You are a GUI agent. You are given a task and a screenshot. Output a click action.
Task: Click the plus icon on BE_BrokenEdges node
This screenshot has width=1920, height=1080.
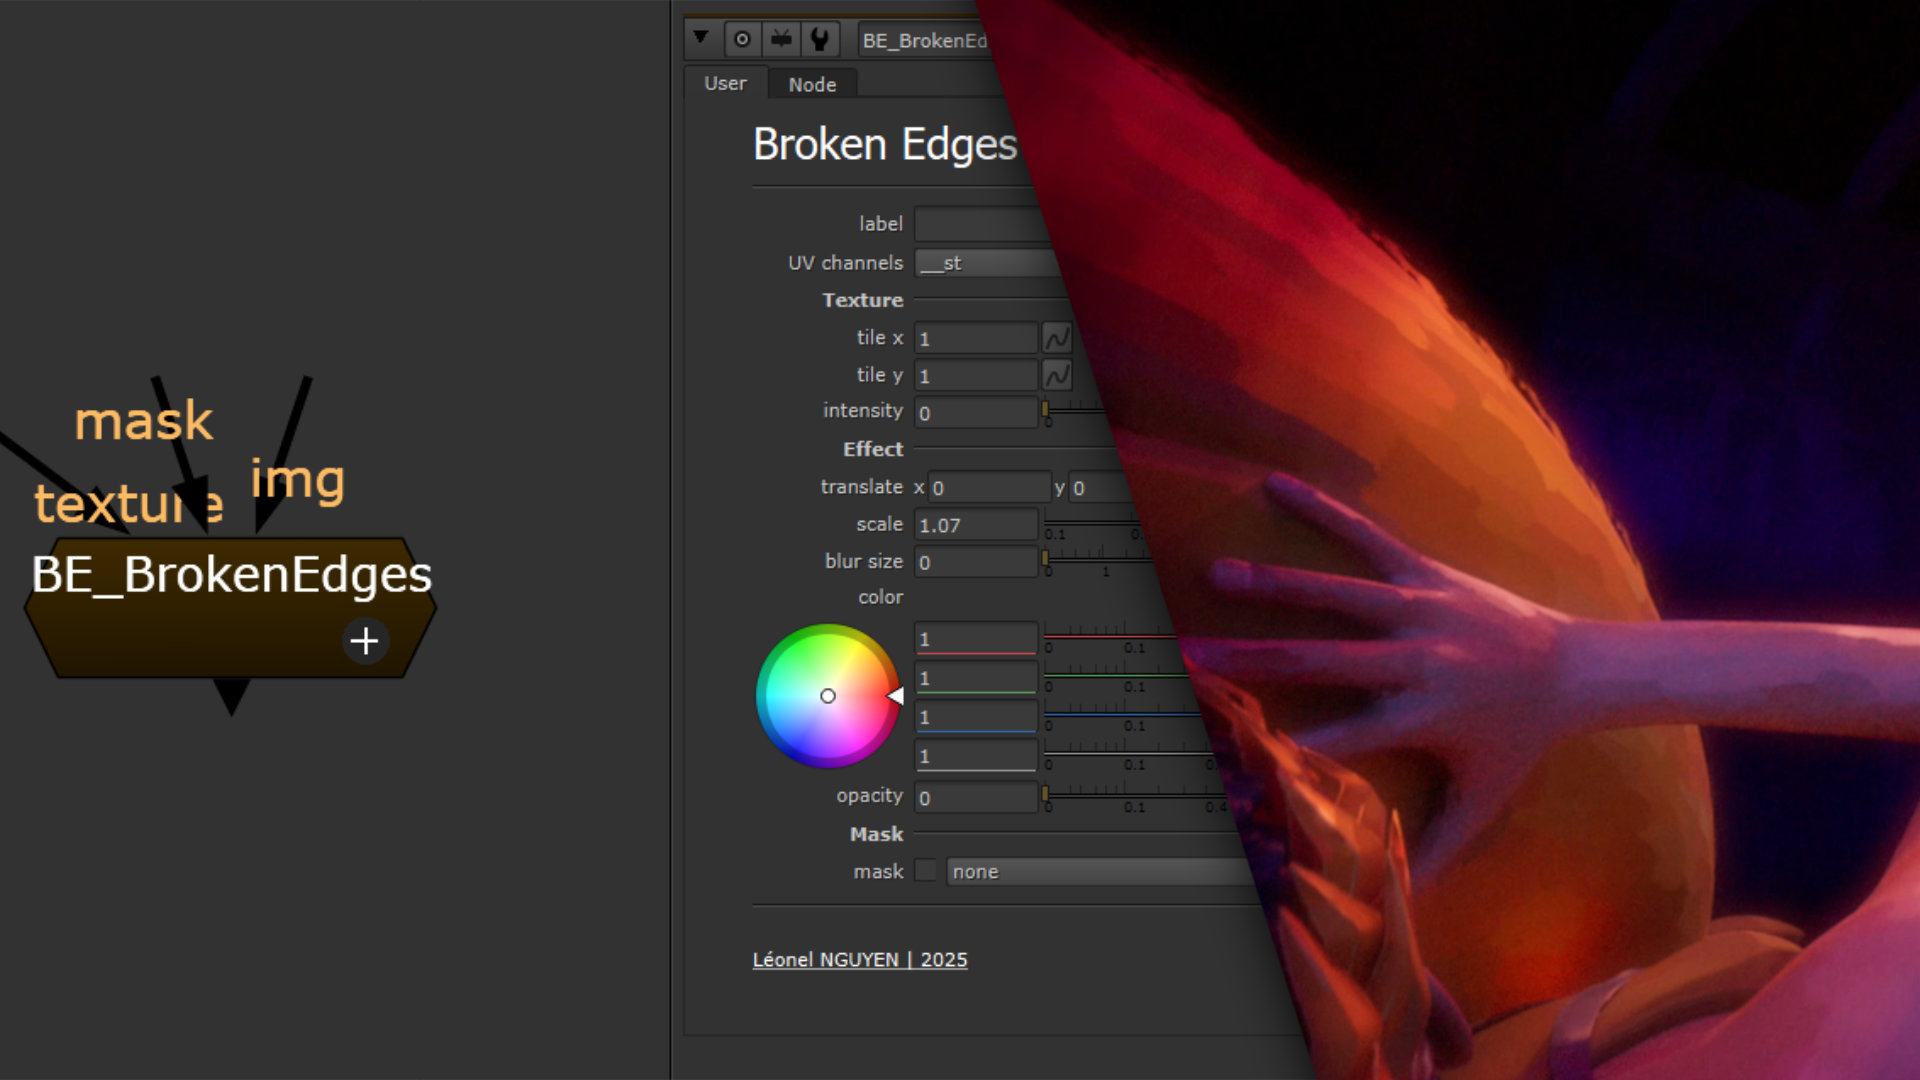click(x=365, y=641)
